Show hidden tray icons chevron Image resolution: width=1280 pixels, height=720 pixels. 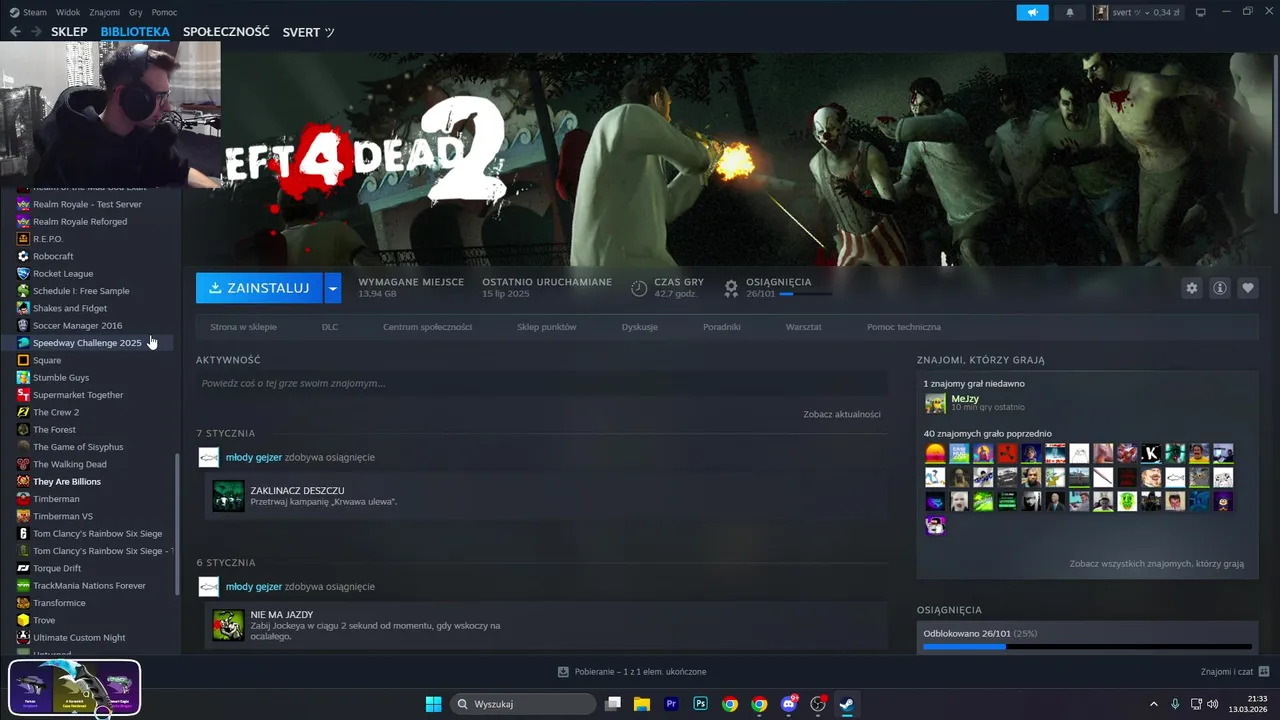(x=1153, y=704)
